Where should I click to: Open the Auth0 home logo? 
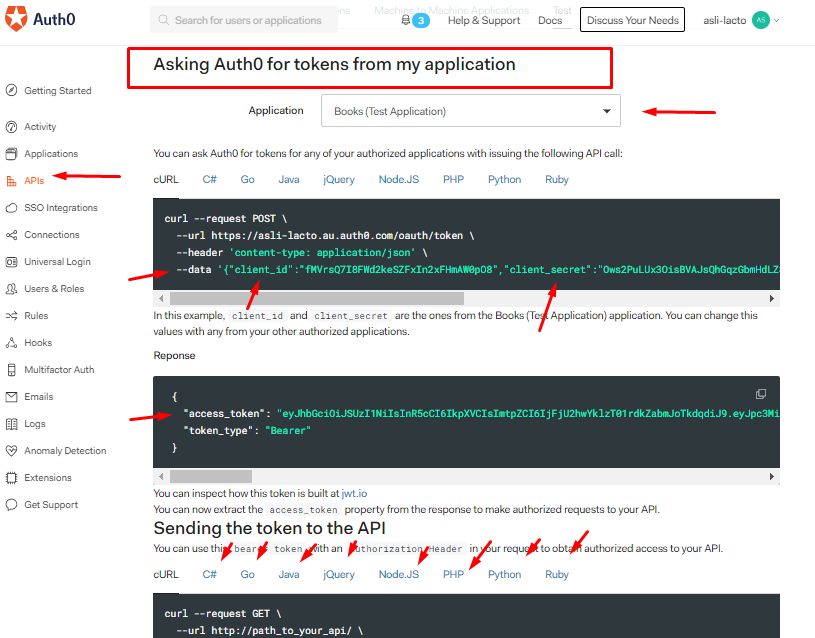tap(40, 18)
